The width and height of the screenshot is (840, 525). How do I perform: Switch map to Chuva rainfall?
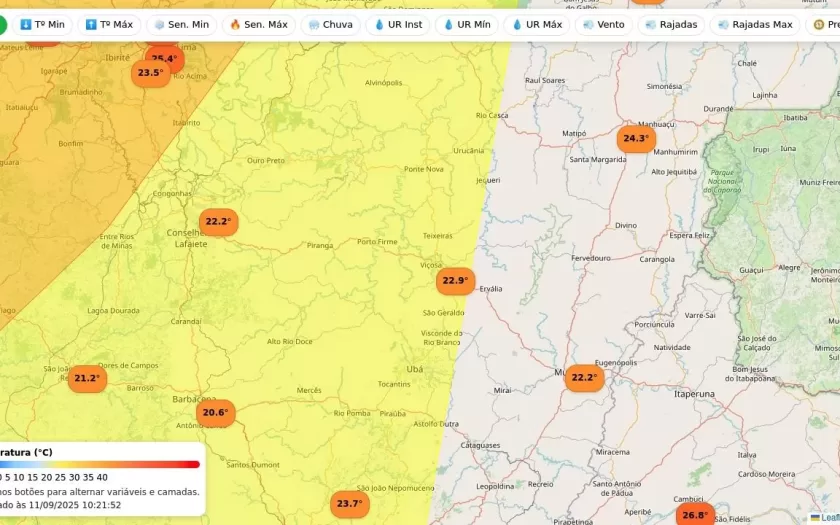point(330,25)
